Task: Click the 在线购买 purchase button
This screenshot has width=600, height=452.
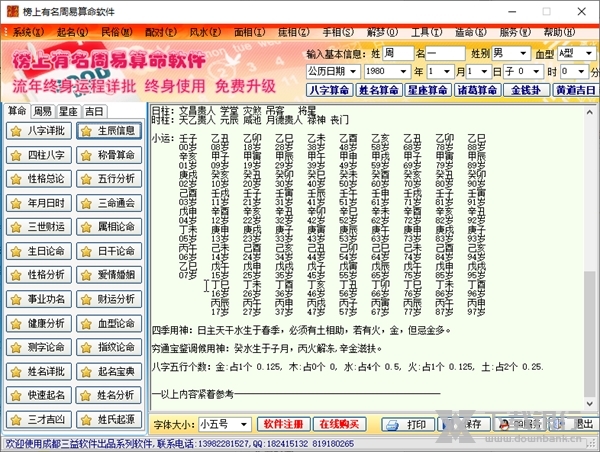Action: pos(339,424)
